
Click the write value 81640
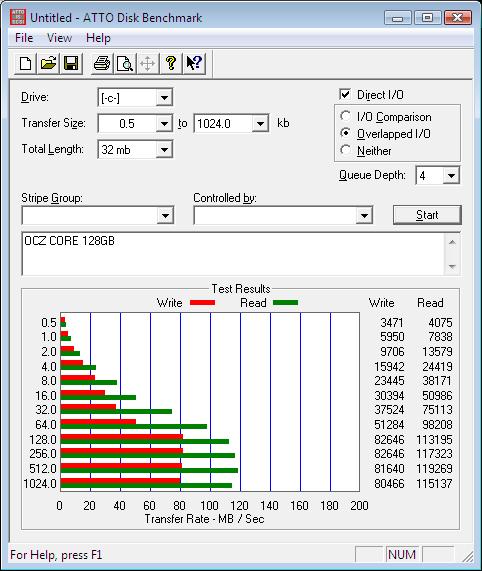(389, 469)
